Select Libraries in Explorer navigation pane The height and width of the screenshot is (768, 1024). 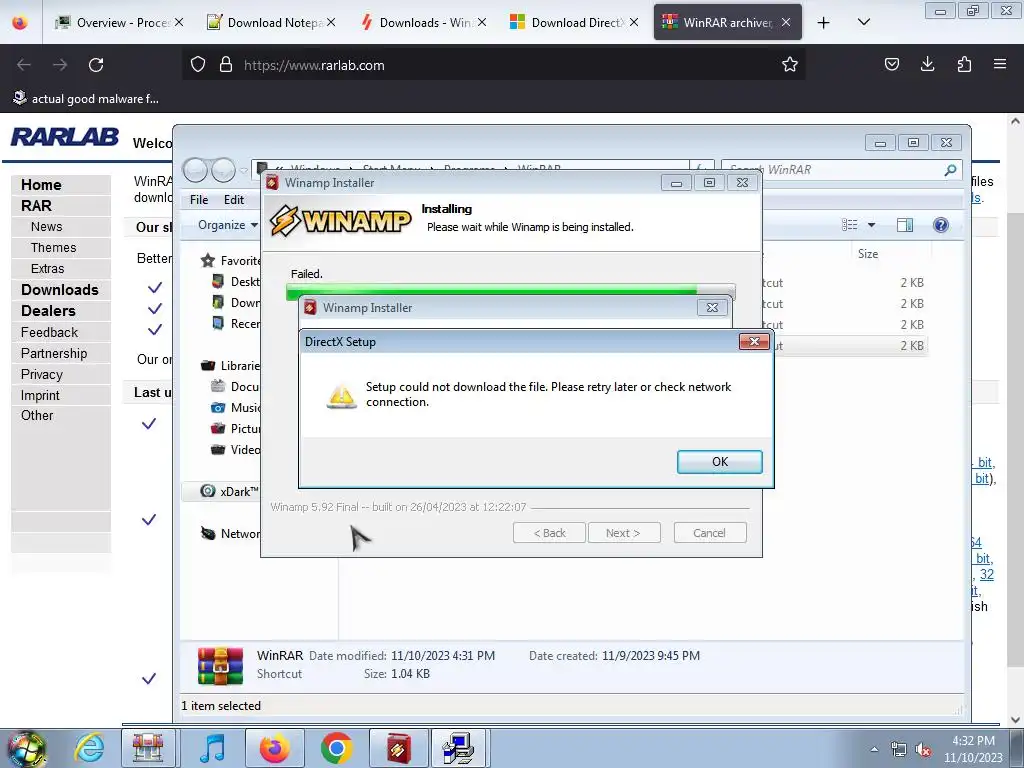pyautogui.click(x=230, y=366)
